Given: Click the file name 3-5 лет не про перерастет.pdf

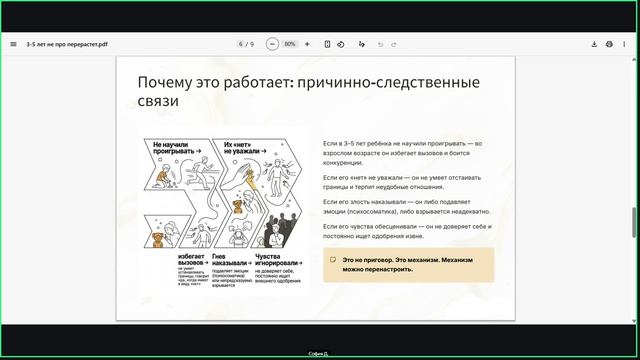Looking at the screenshot, I should coord(67,44).
